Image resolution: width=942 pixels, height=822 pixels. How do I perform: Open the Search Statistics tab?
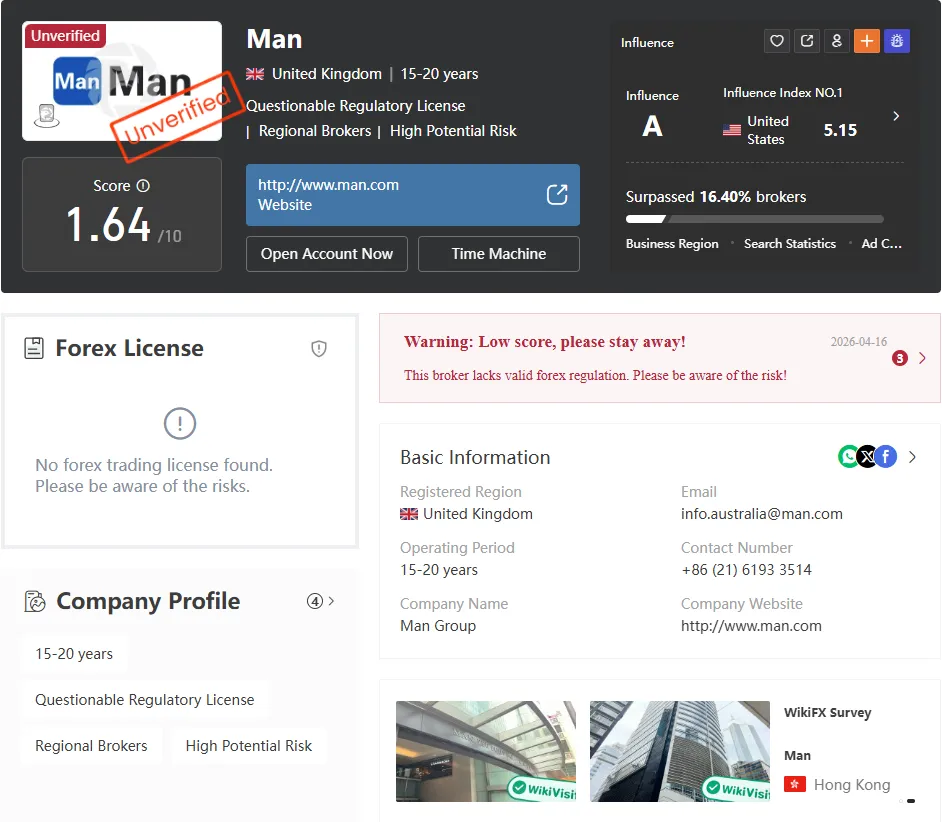pos(790,243)
